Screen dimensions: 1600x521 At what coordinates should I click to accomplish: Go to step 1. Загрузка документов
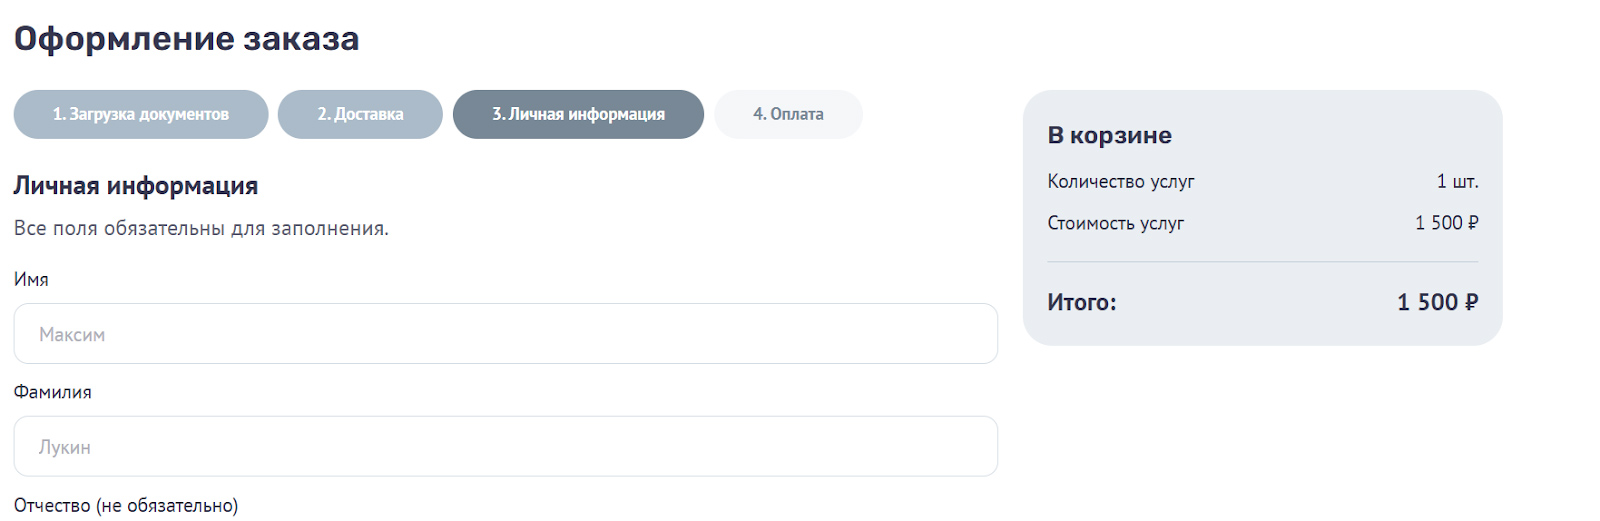coord(141,114)
